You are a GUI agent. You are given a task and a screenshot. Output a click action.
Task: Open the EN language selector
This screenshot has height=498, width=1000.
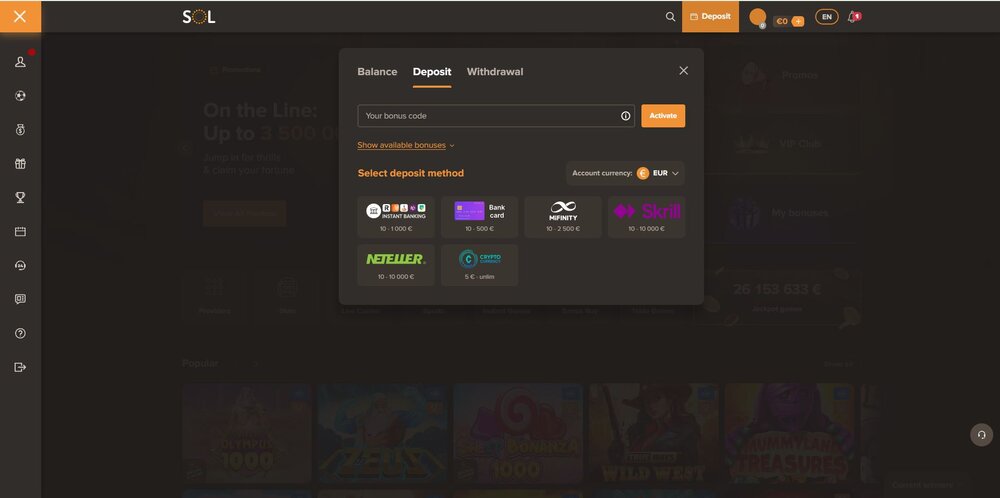[827, 17]
